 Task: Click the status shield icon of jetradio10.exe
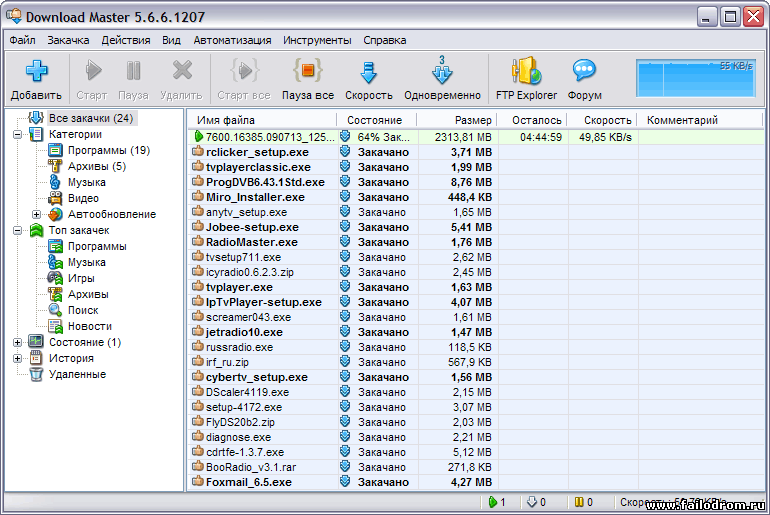(x=345, y=331)
